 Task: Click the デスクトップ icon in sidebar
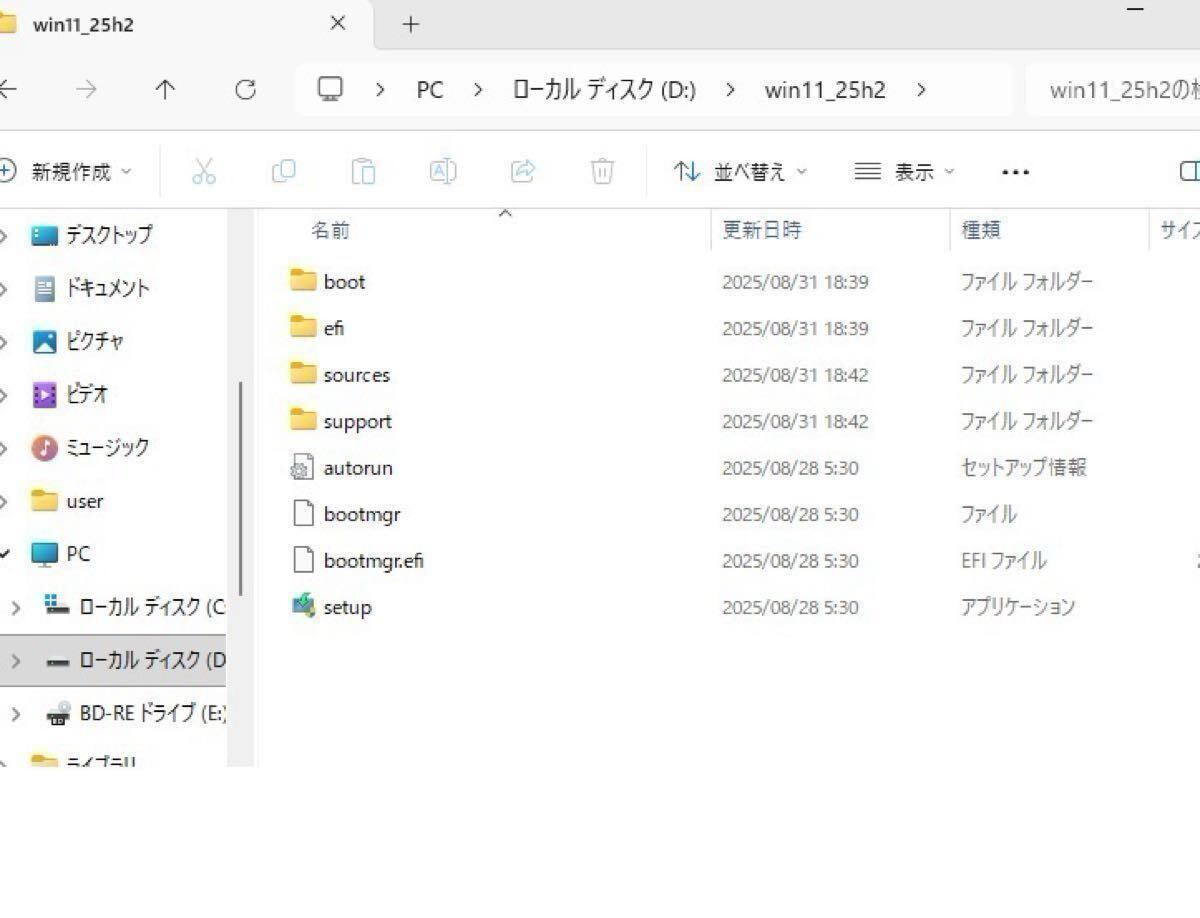pyautogui.click(x=45, y=236)
